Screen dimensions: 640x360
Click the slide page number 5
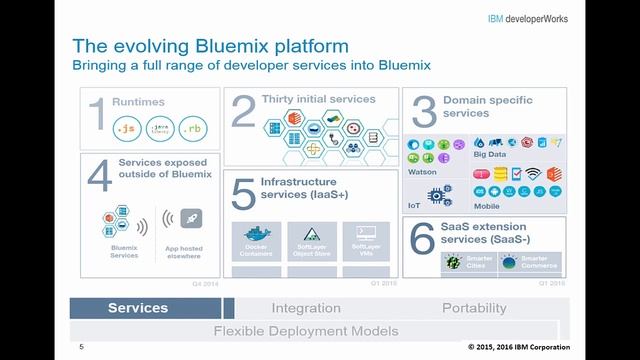[x=81, y=347]
